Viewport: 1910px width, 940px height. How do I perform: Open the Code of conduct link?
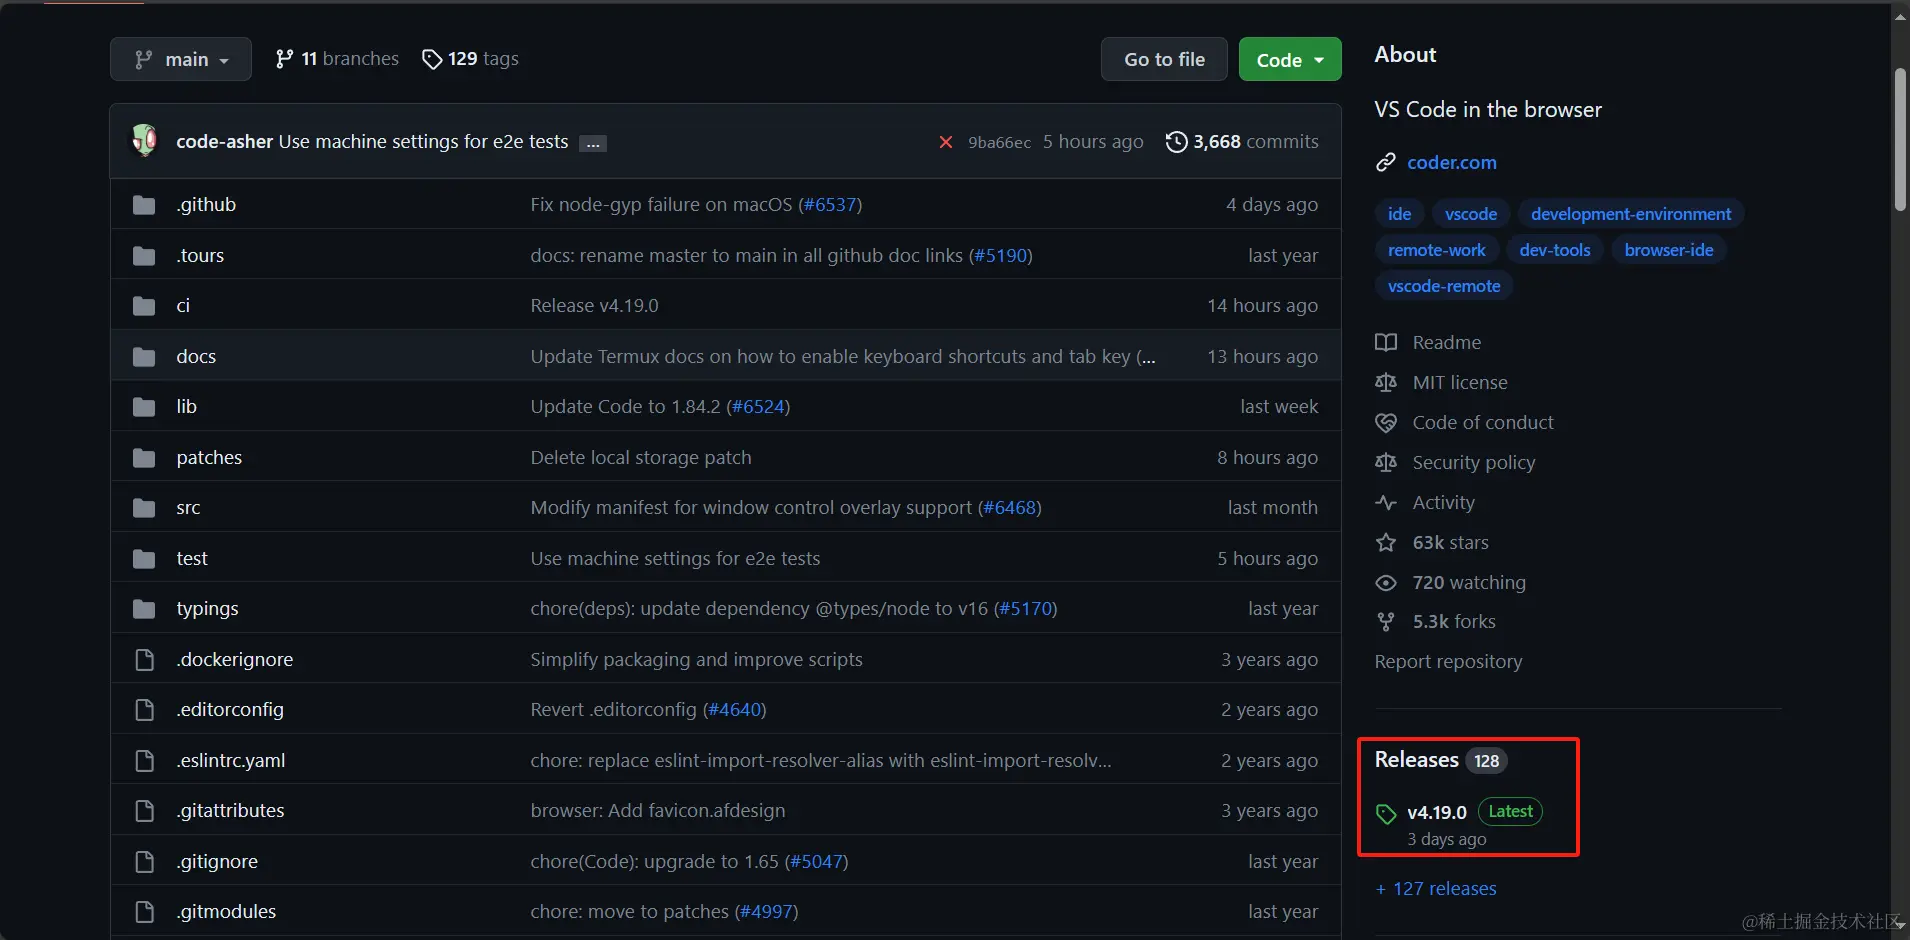[1464, 423]
